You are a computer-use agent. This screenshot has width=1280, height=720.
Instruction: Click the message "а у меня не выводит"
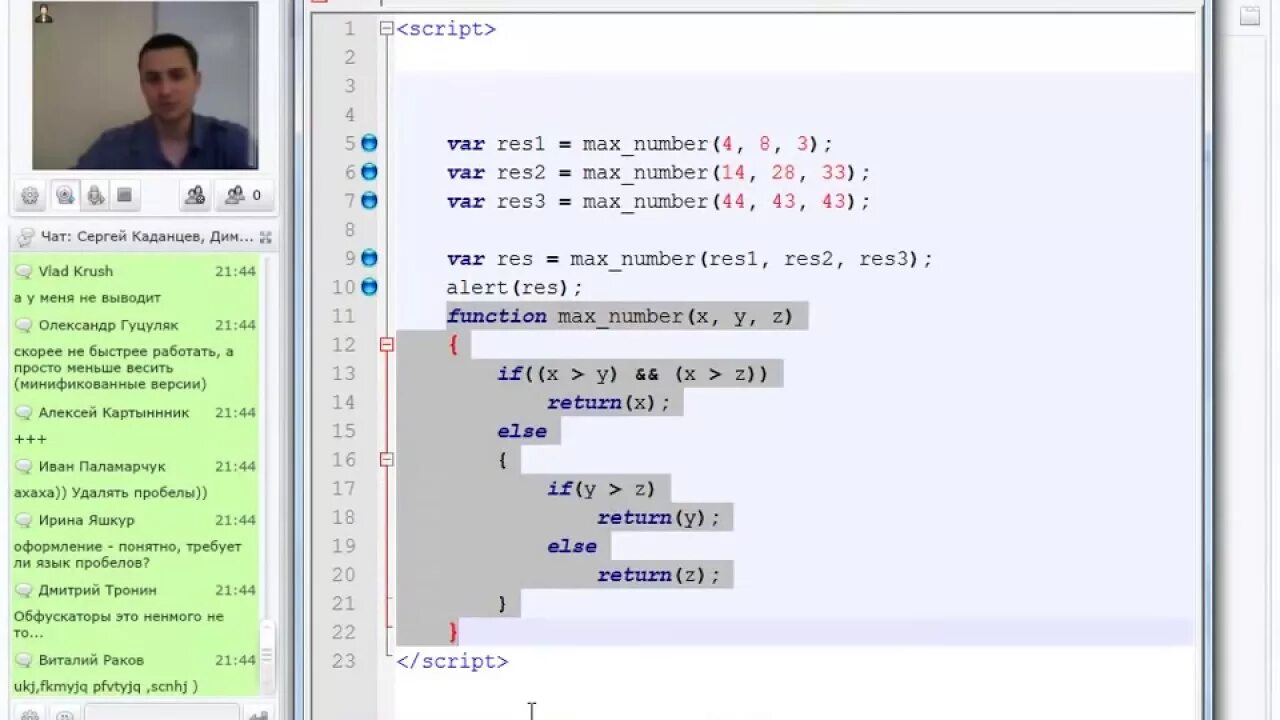click(x=87, y=298)
